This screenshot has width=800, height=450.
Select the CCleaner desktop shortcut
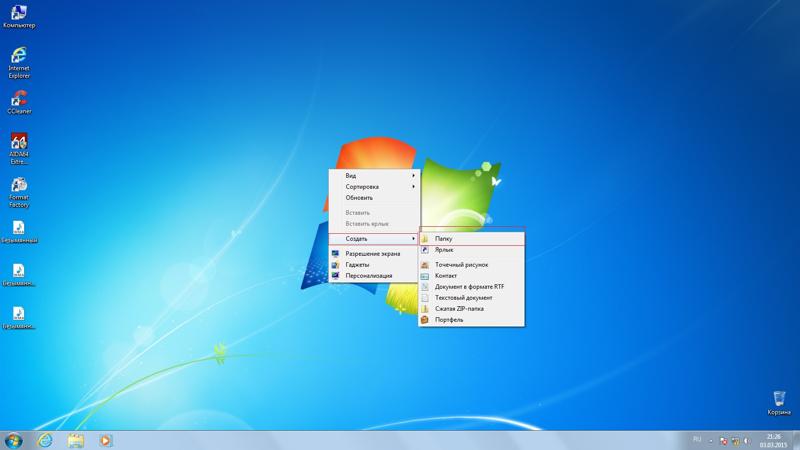(x=19, y=102)
